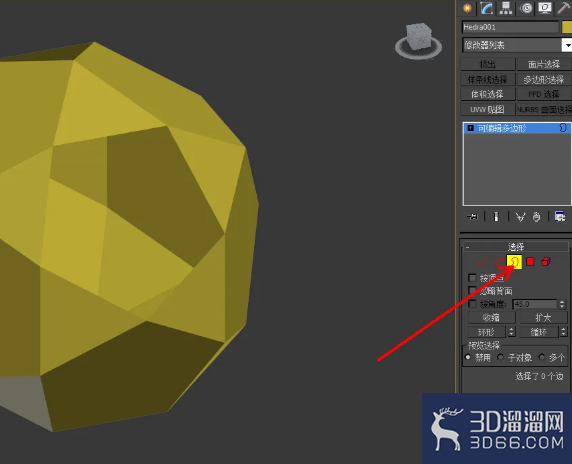Click the UVW 贴图 modifier button
This screenshot has height=464, width=572.
tap(488, 109)
